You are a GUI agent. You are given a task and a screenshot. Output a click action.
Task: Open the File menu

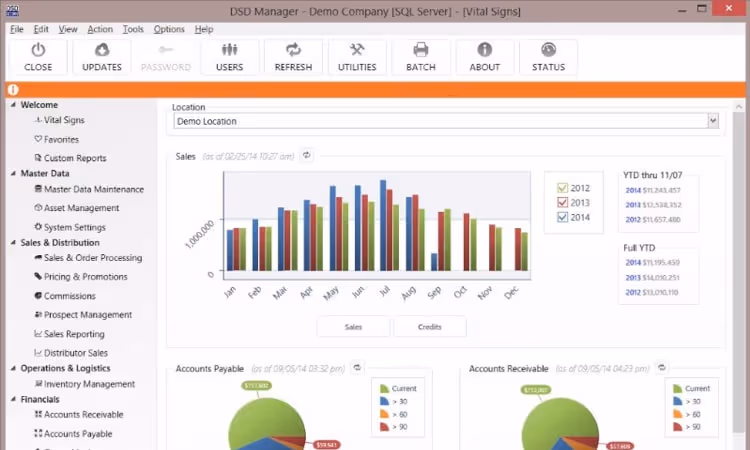pos(17,29)
